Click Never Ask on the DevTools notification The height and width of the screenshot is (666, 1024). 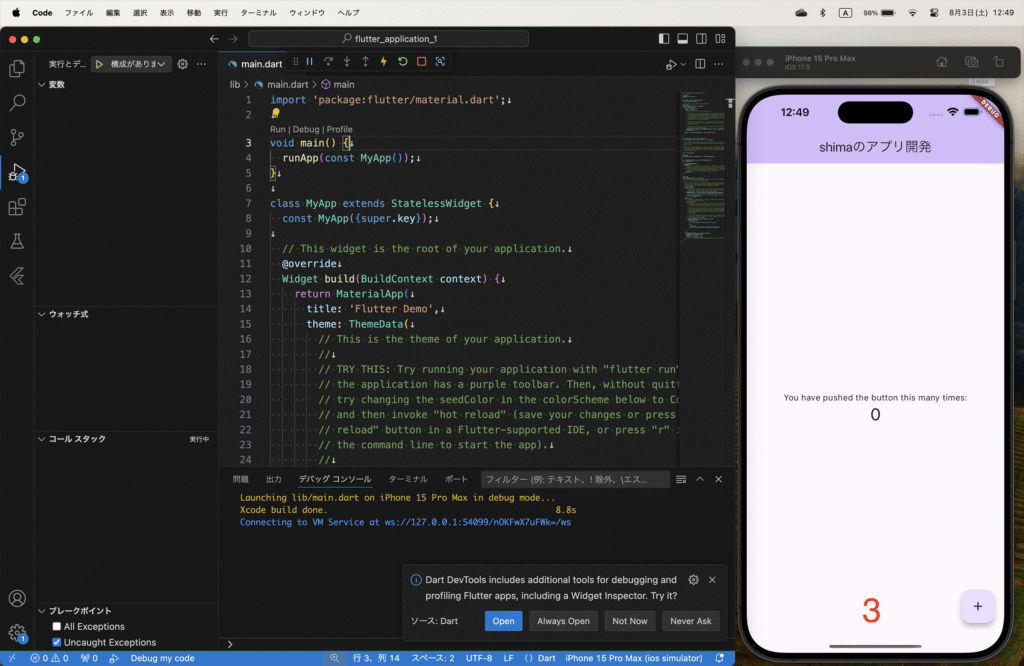click(691, 621)
